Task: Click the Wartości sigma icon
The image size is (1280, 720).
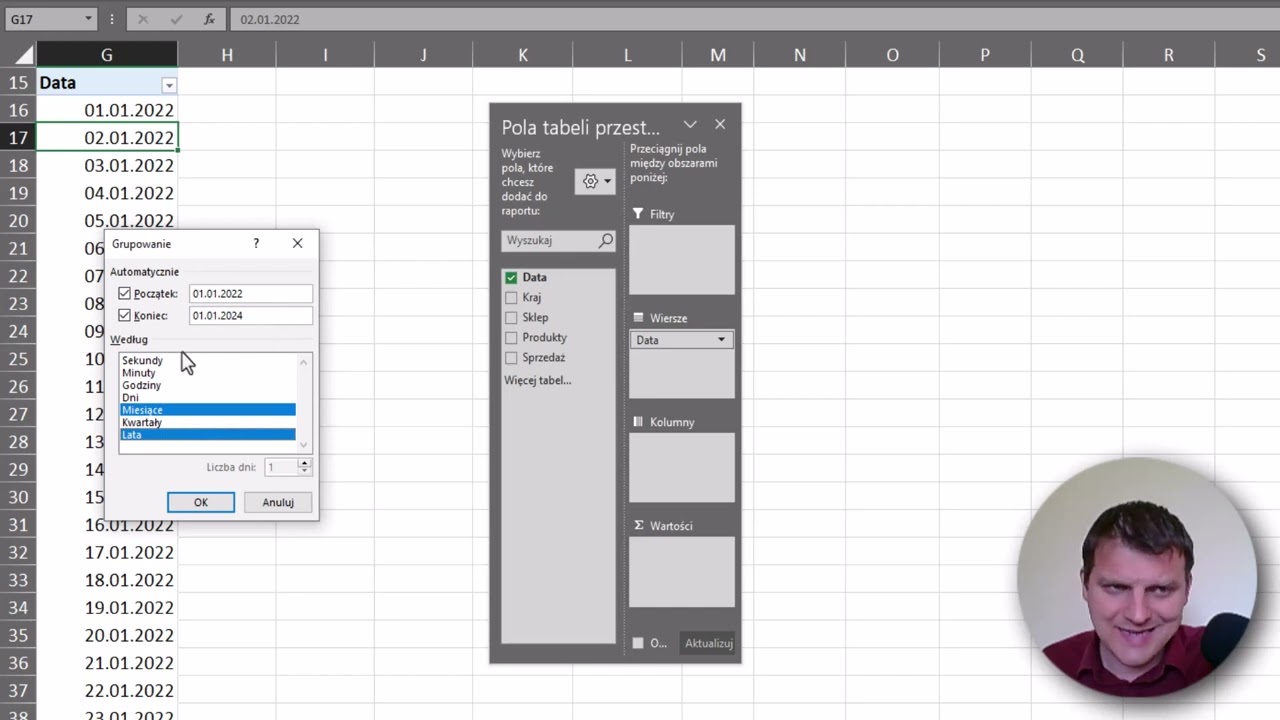Action: tap(638, 525)
